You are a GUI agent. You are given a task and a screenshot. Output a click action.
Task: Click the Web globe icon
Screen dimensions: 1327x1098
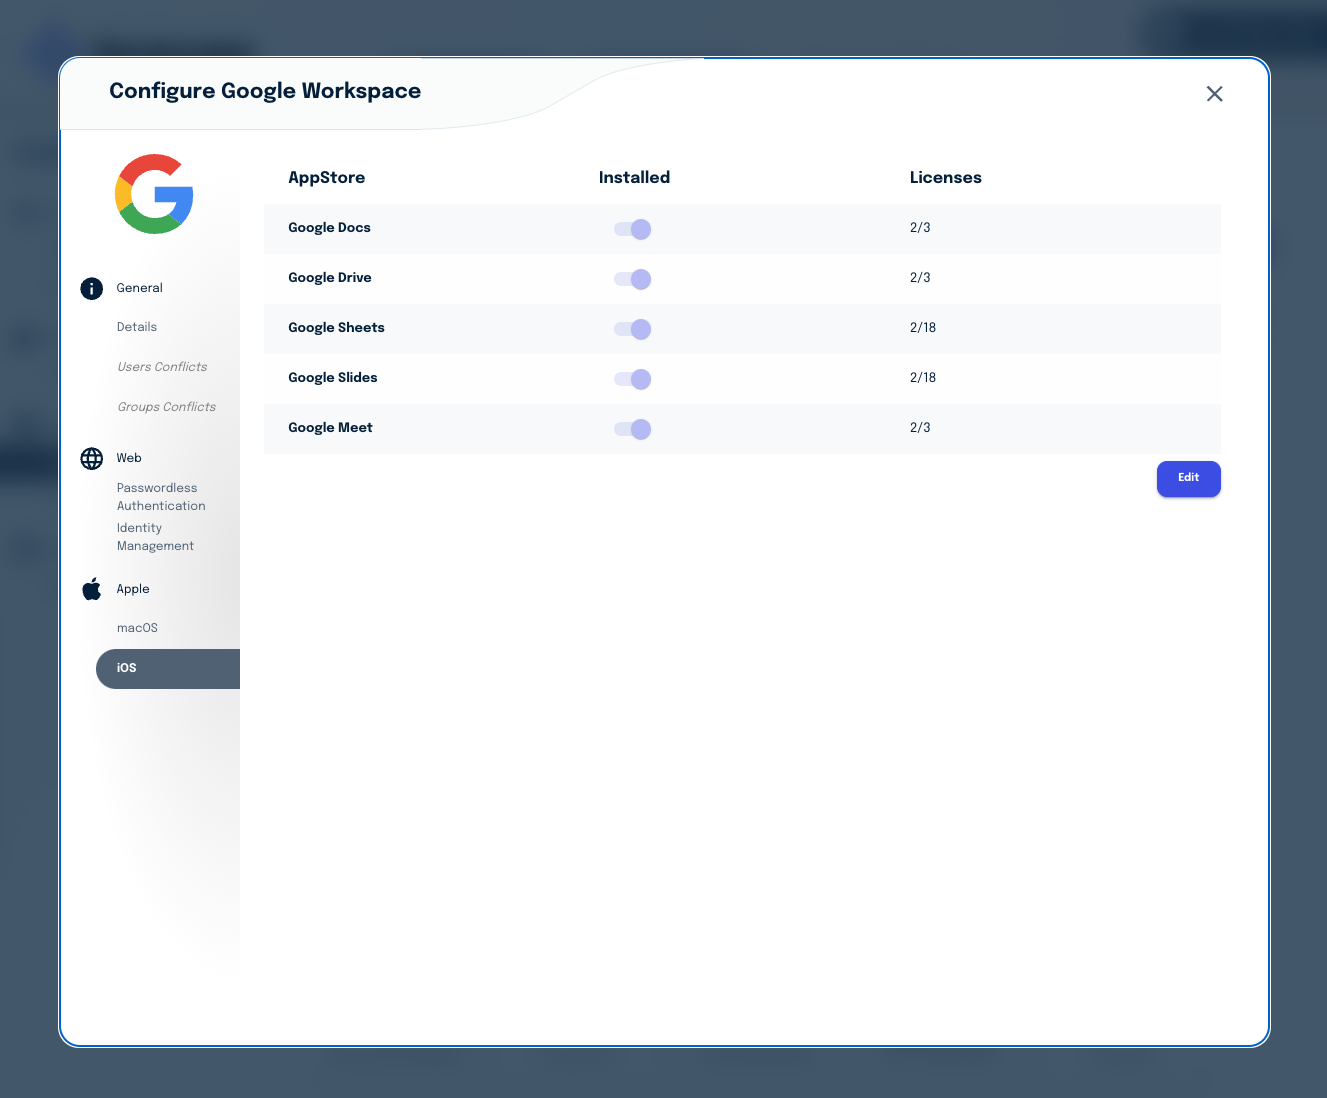point(92,459)
